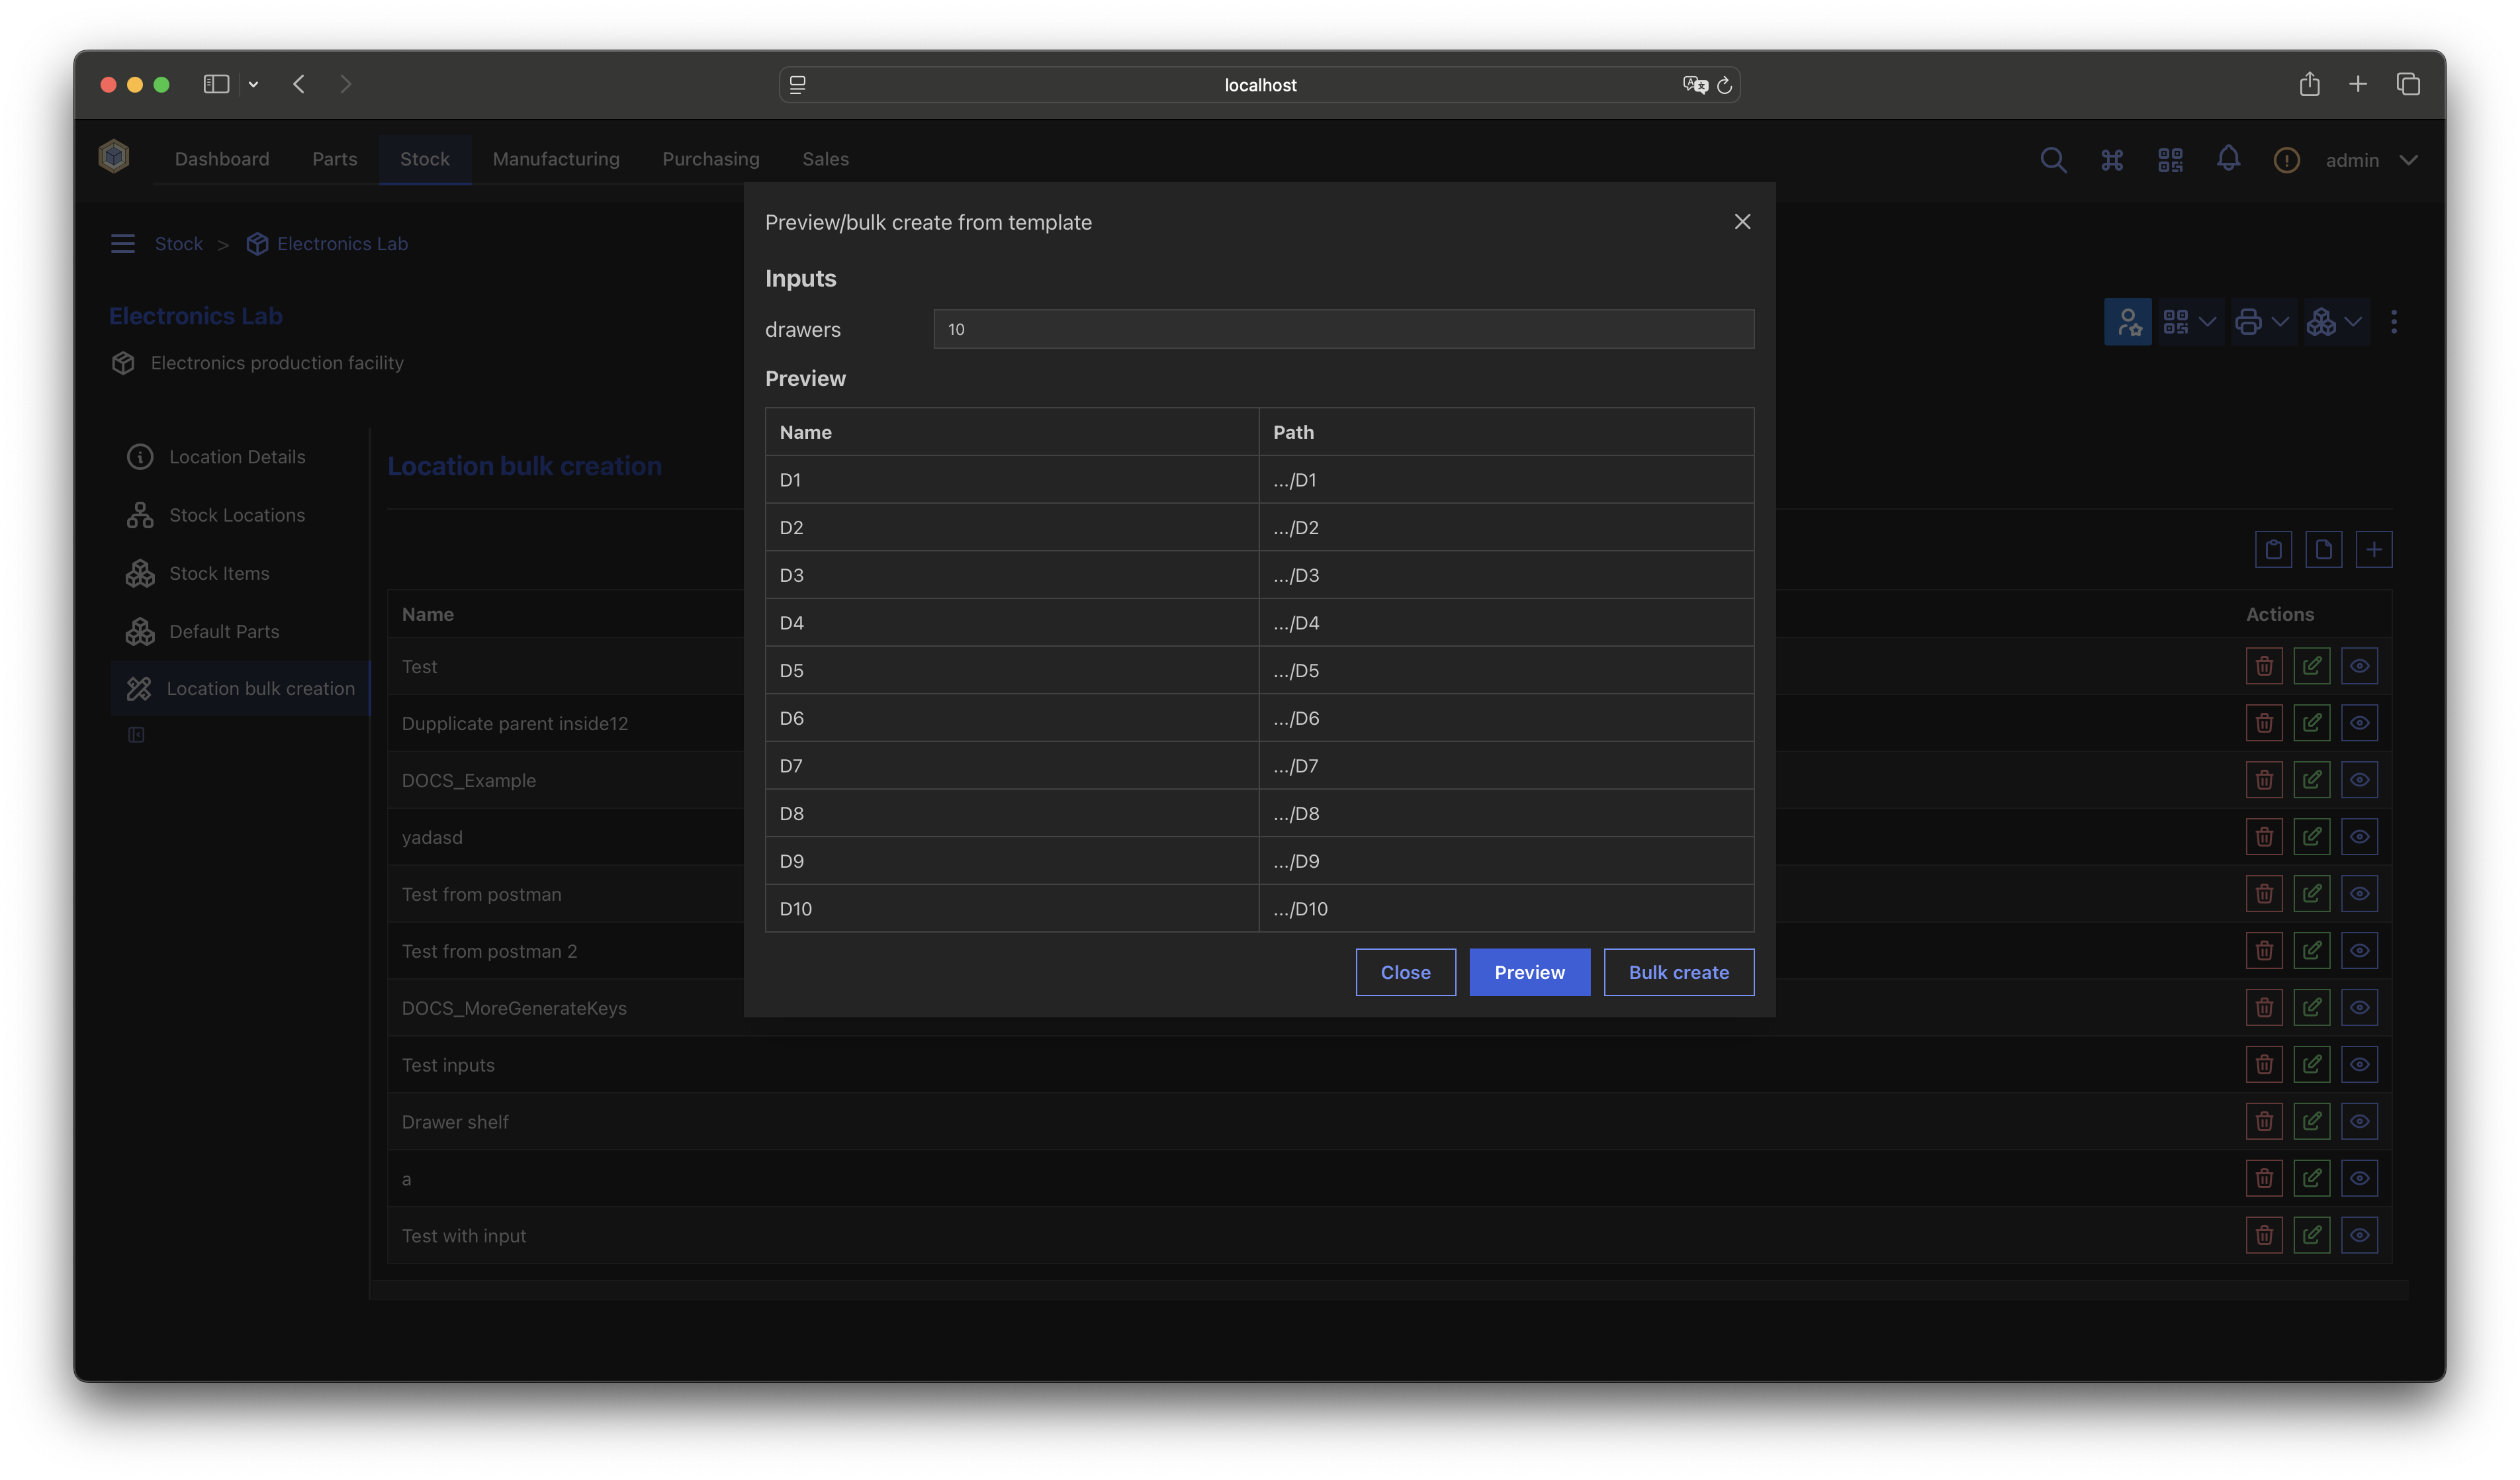Open notifications bell icon
Screen dimensions: 2520x1480
2228,159
